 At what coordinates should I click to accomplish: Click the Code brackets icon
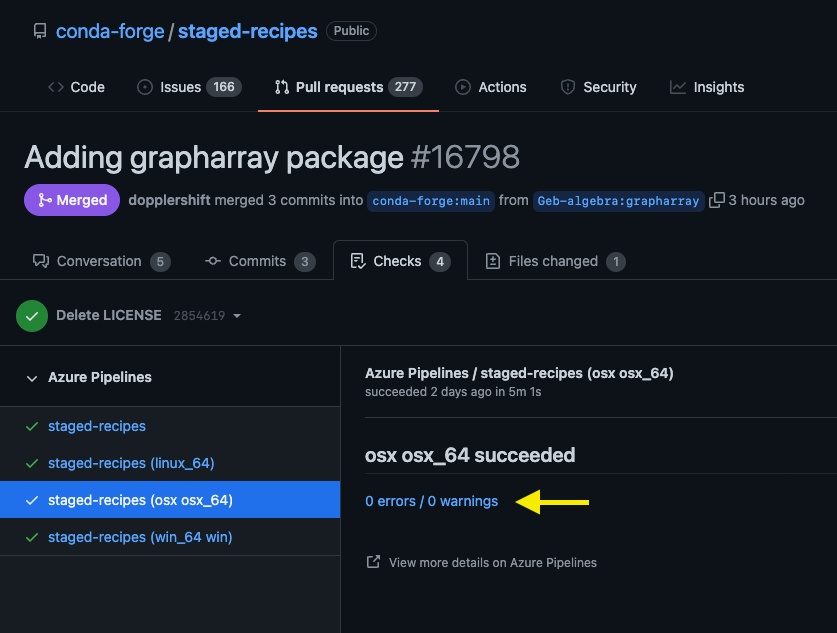(x=56, y=87)
